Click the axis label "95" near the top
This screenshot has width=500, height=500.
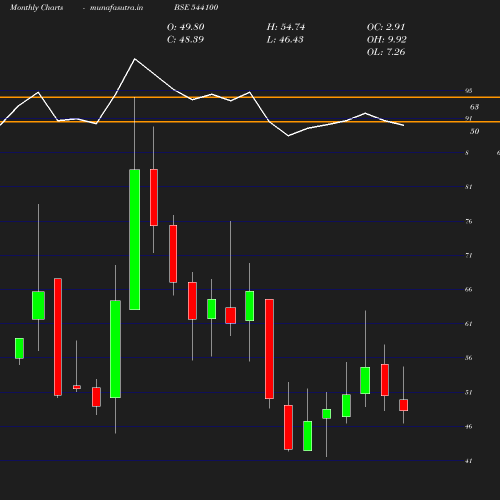point(469,91)
